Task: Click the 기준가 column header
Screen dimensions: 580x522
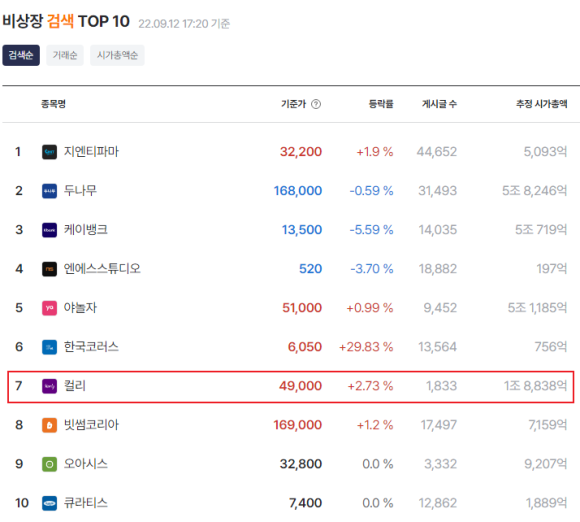Action: click(294, 104)
